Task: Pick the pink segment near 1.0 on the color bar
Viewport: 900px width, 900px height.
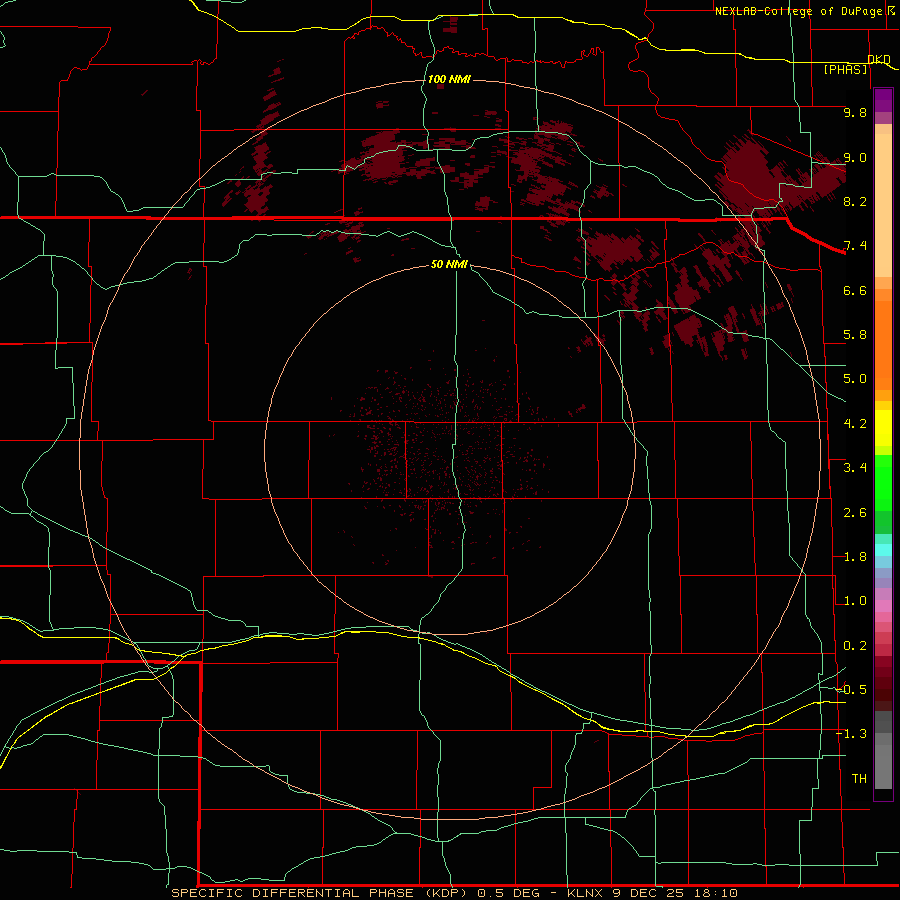Action: click(x=883, y=606)
